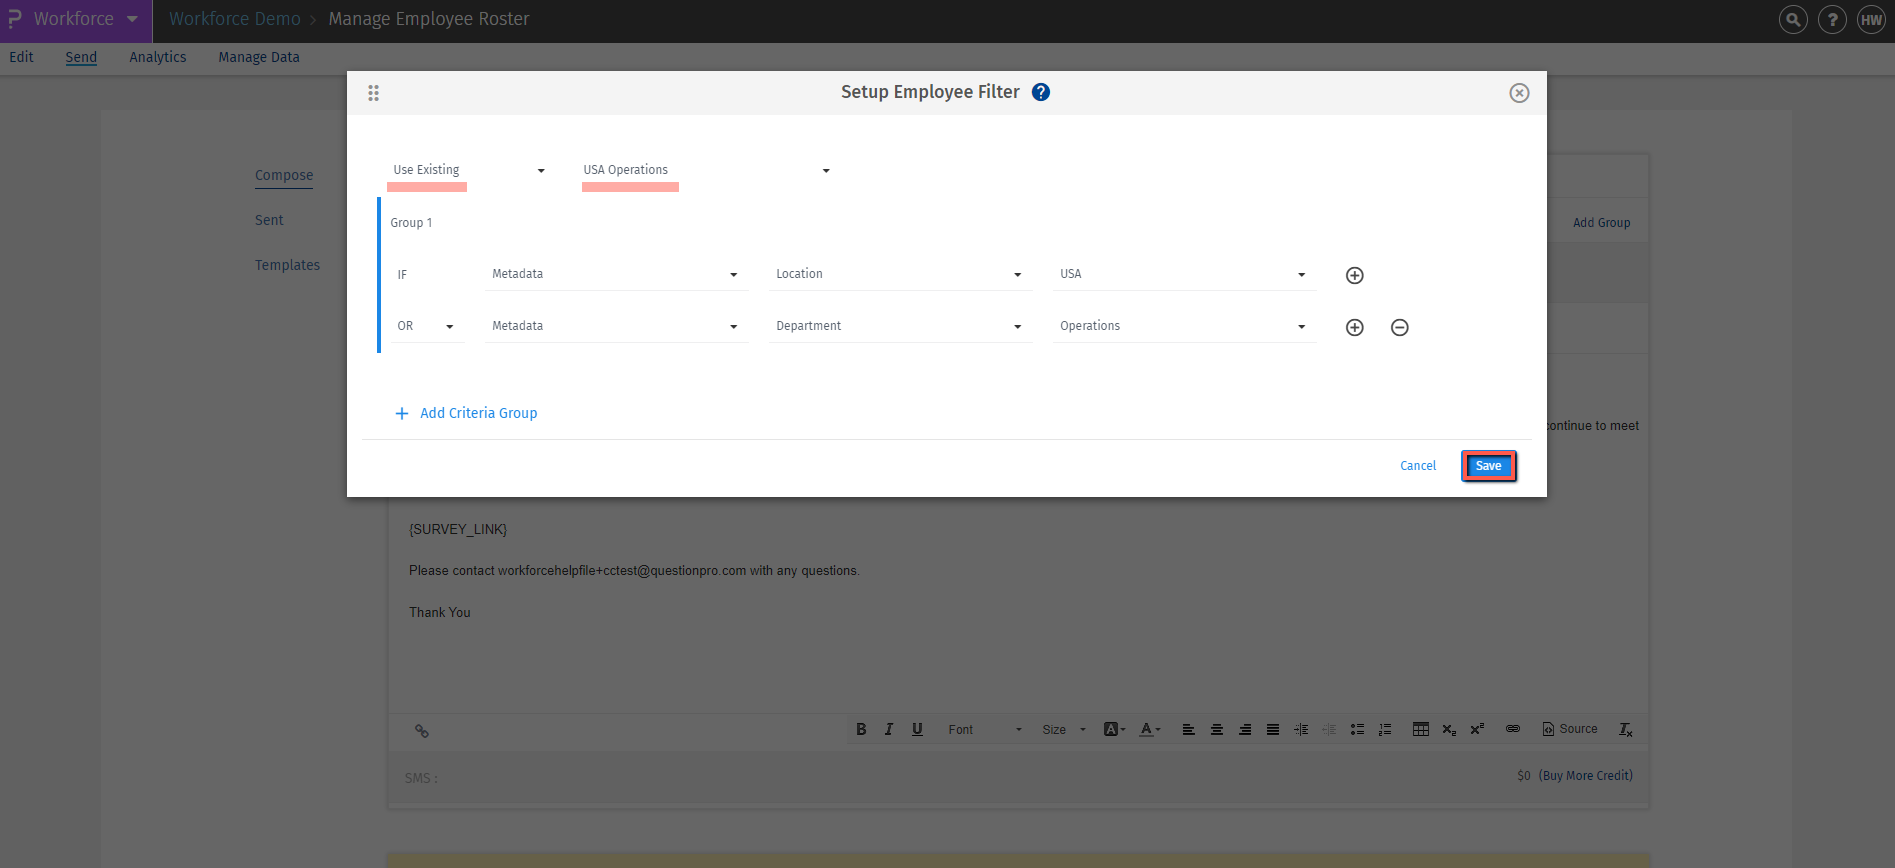Switch editor to Source view
1895x868 pixels.
[x=1570, y=729]
